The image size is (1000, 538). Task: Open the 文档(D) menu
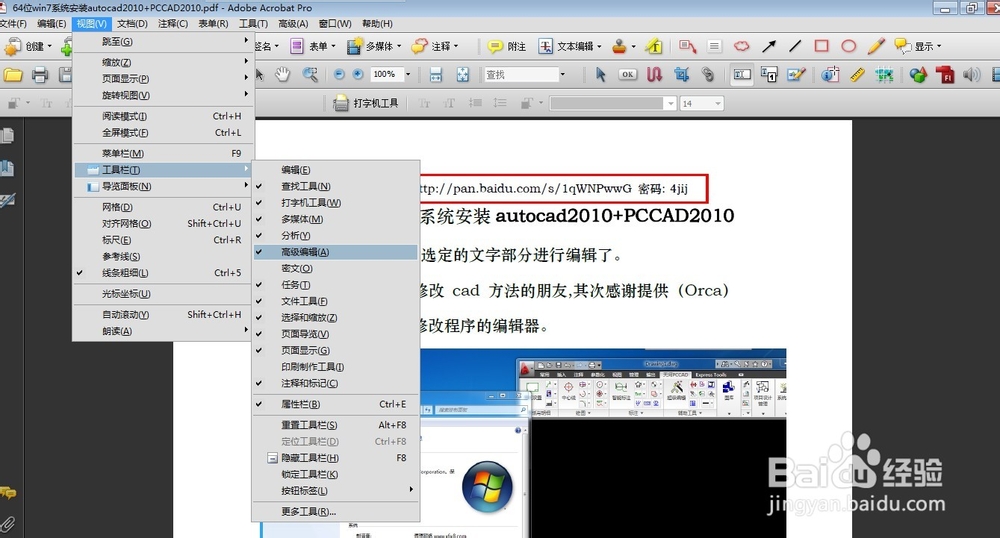[133, 24]
